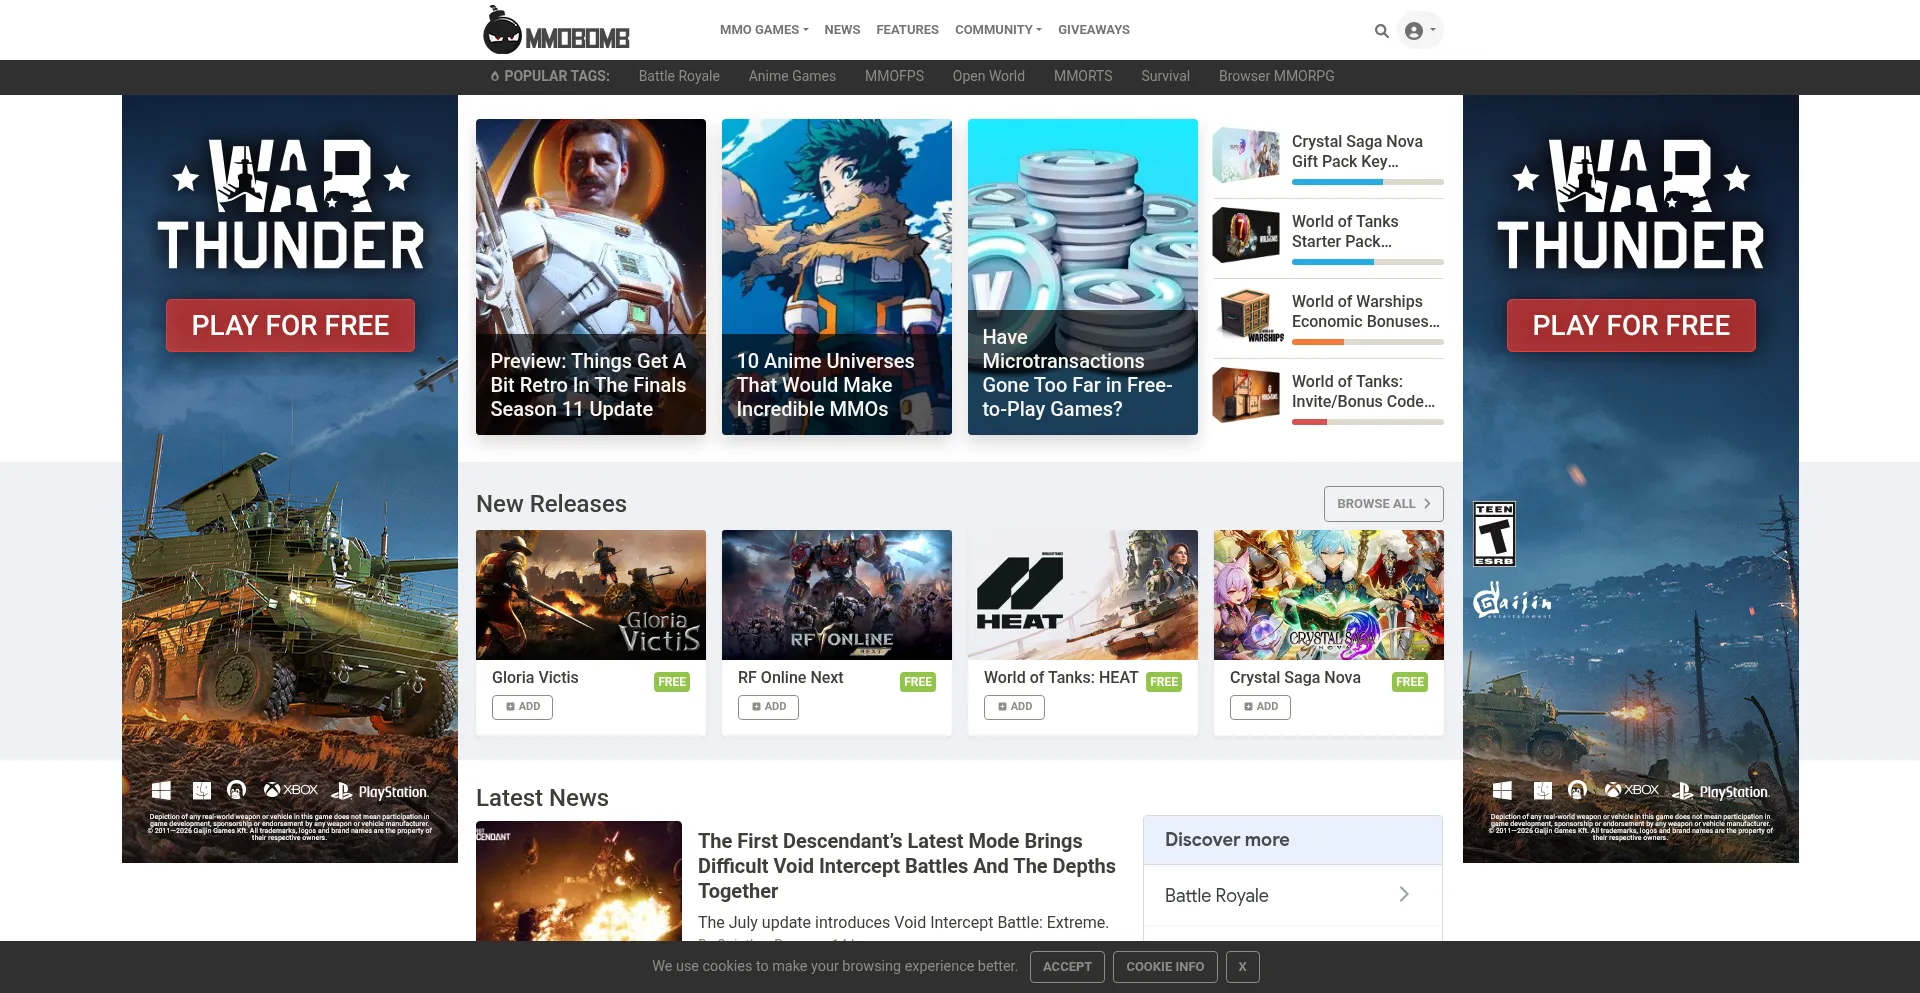This screenshot has width=1920, height=993.
Task: Add RF Online Next to your library
Action: 768,707
